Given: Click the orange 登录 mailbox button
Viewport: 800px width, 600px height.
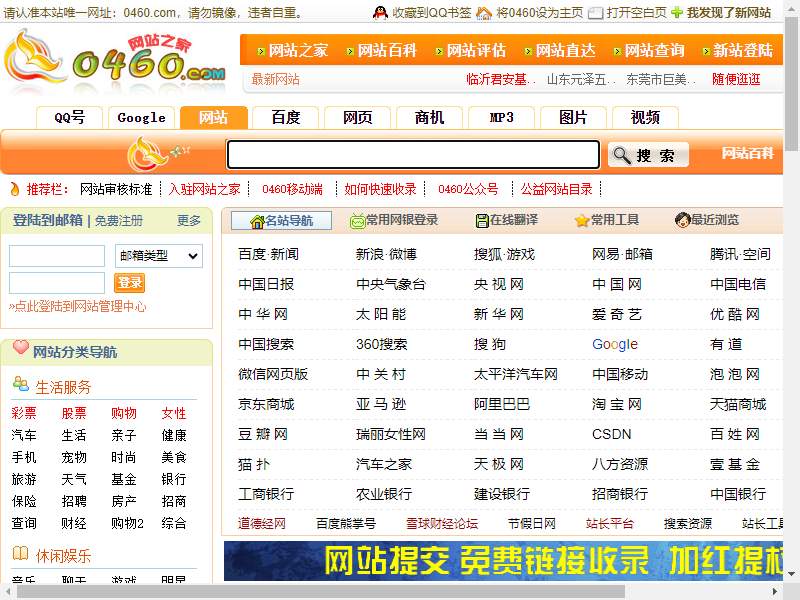Looking at the screenshot, I should 130,283.
